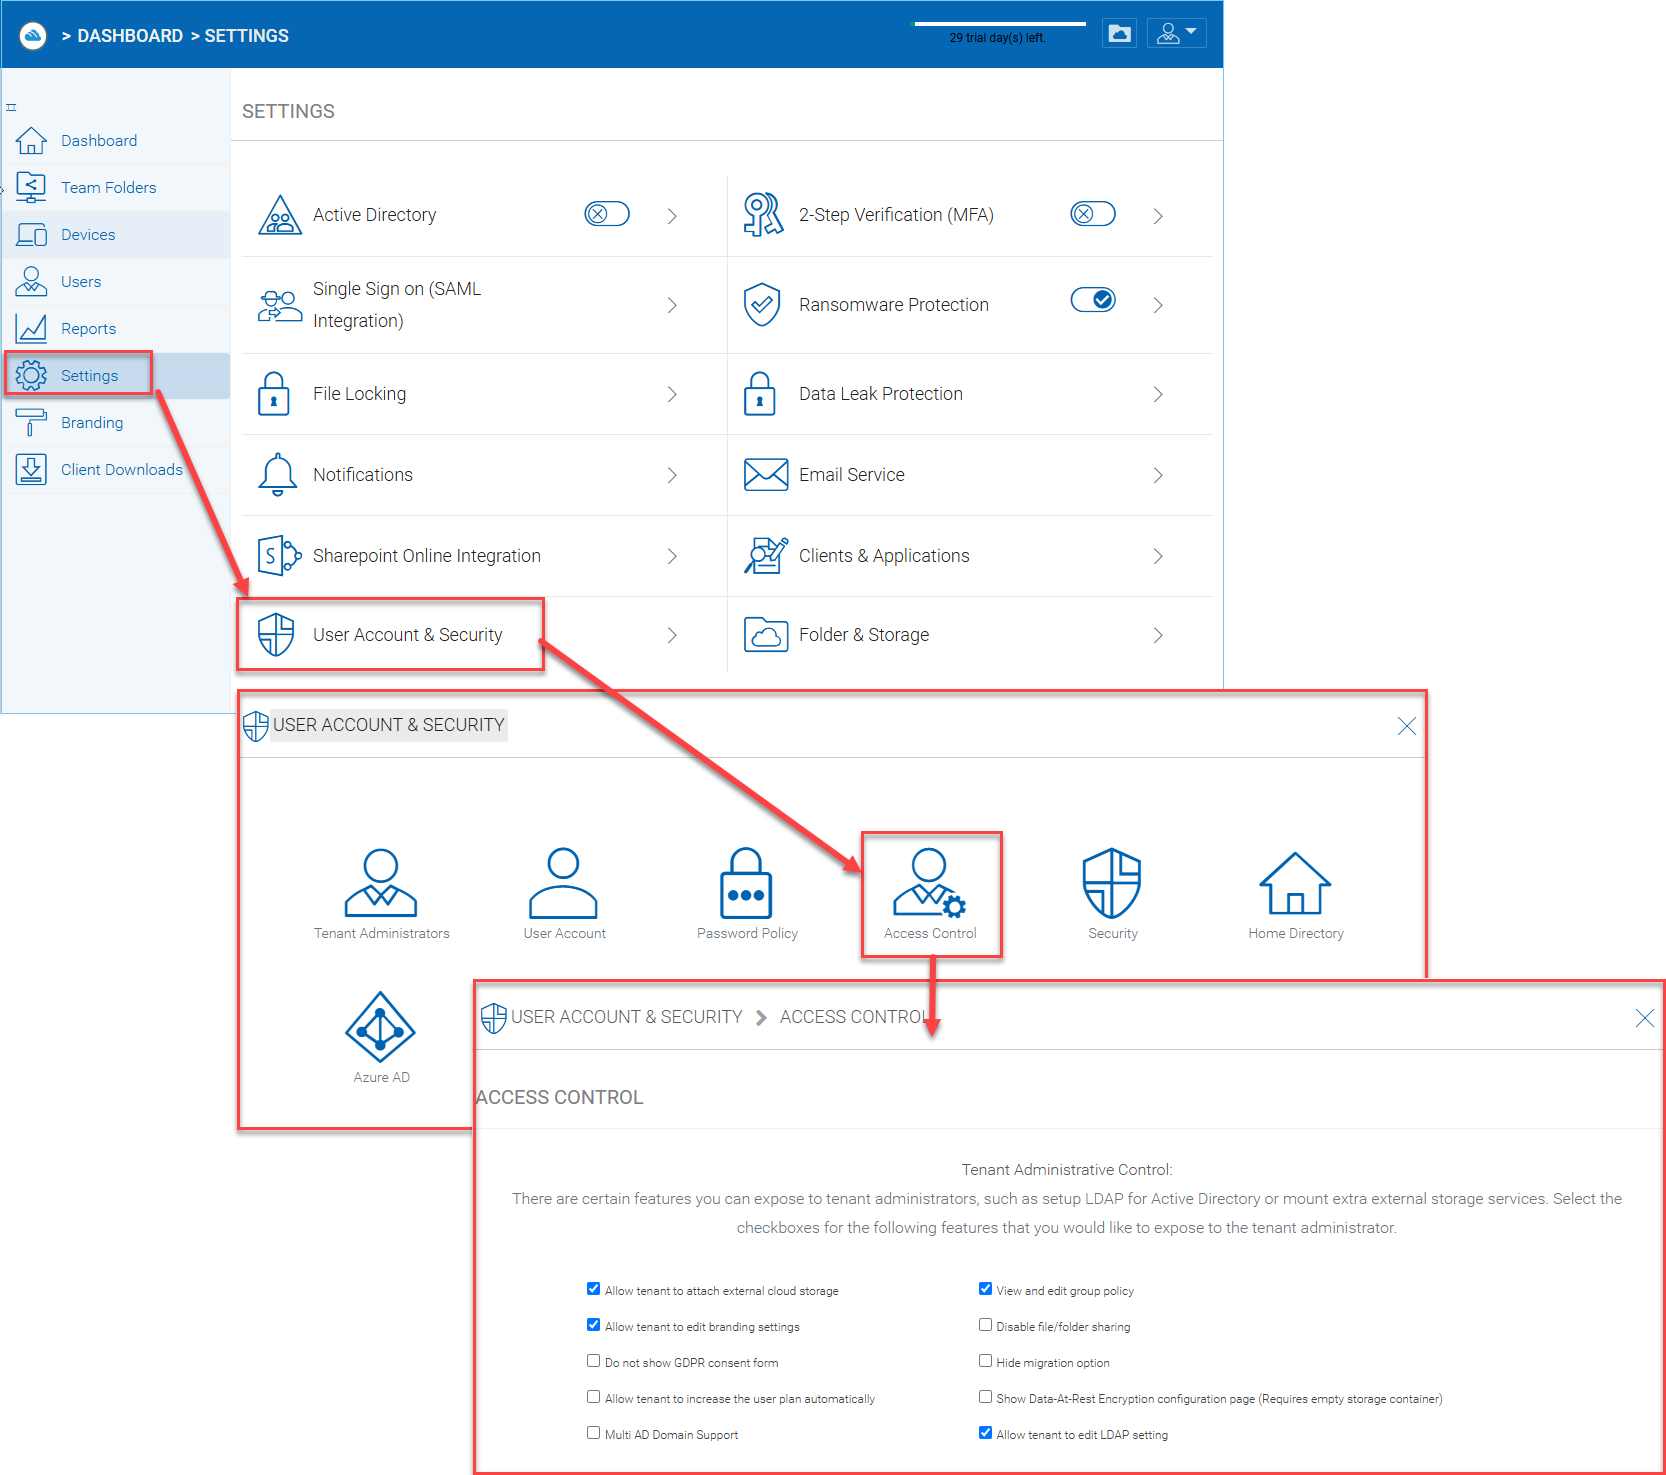Open the Home Directory house icon
This screenshot has height=1475, width=1666.
(x=1295, y=883)
